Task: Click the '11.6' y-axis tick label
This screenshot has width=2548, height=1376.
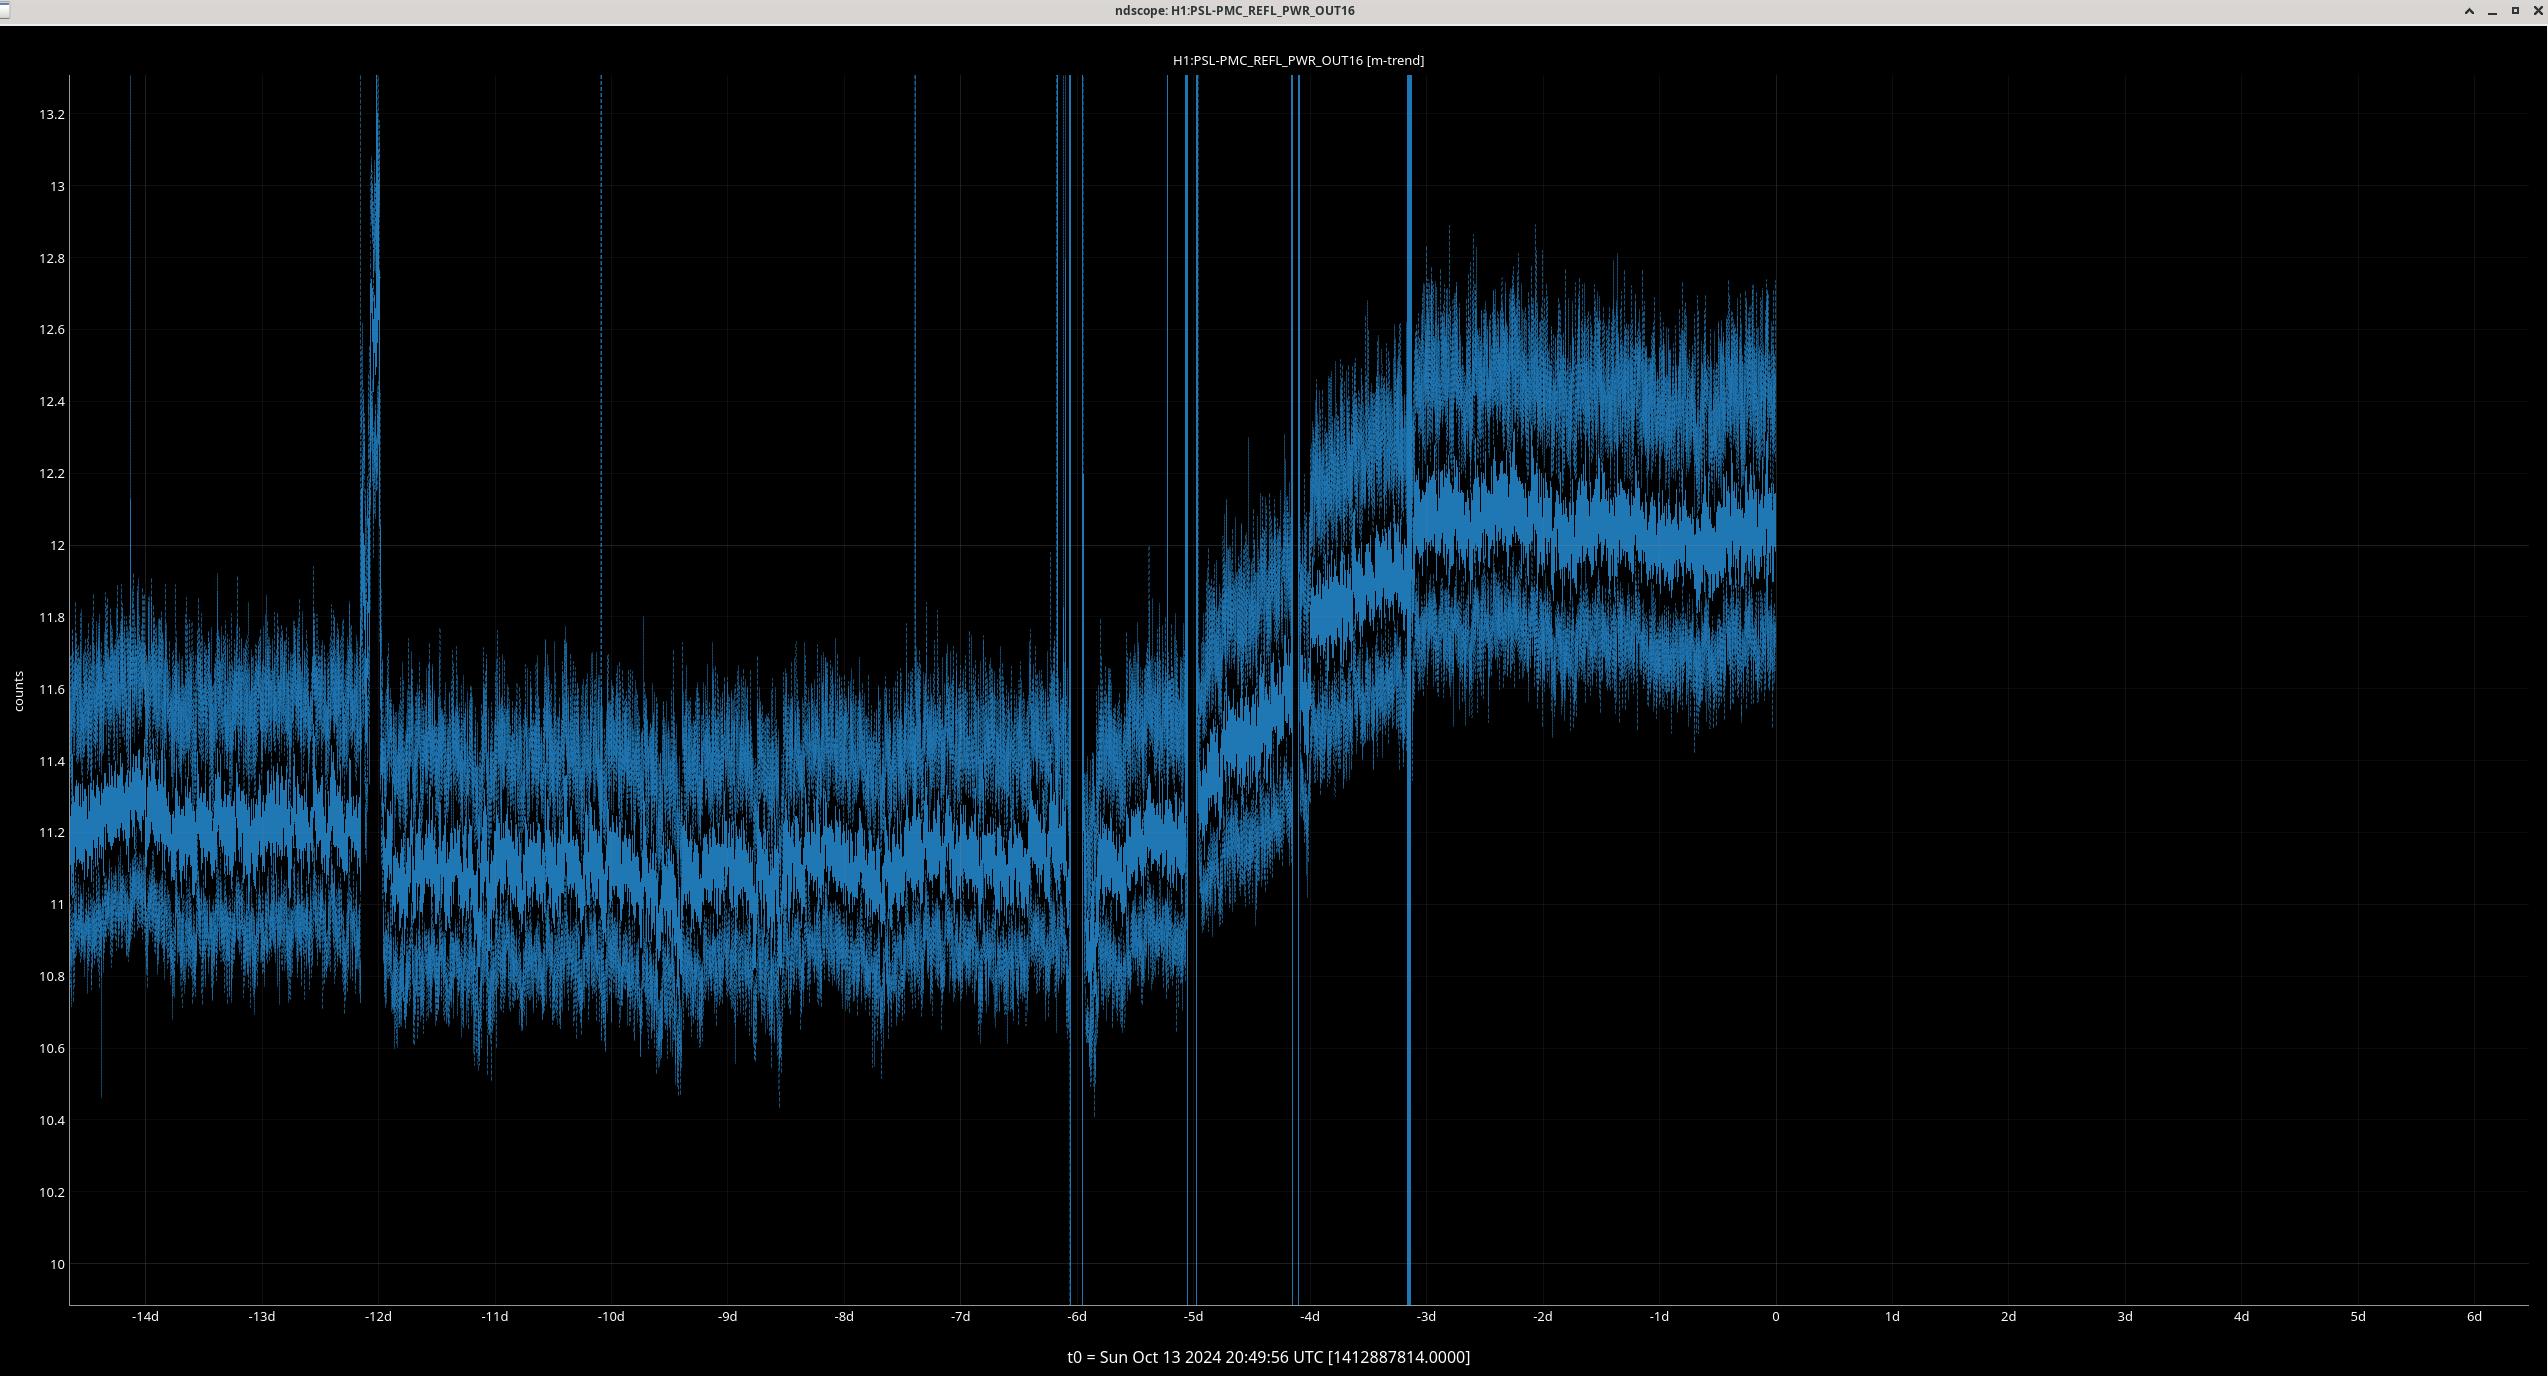Action: point(52,690)
